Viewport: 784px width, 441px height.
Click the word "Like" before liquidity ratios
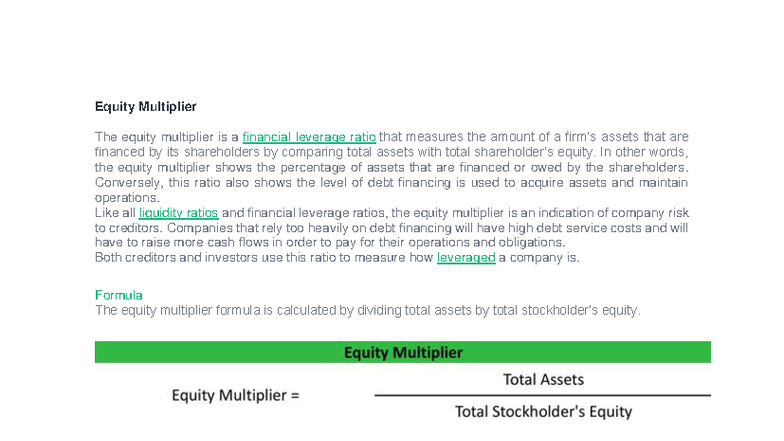pyautogui.click(x=105, y=213)
